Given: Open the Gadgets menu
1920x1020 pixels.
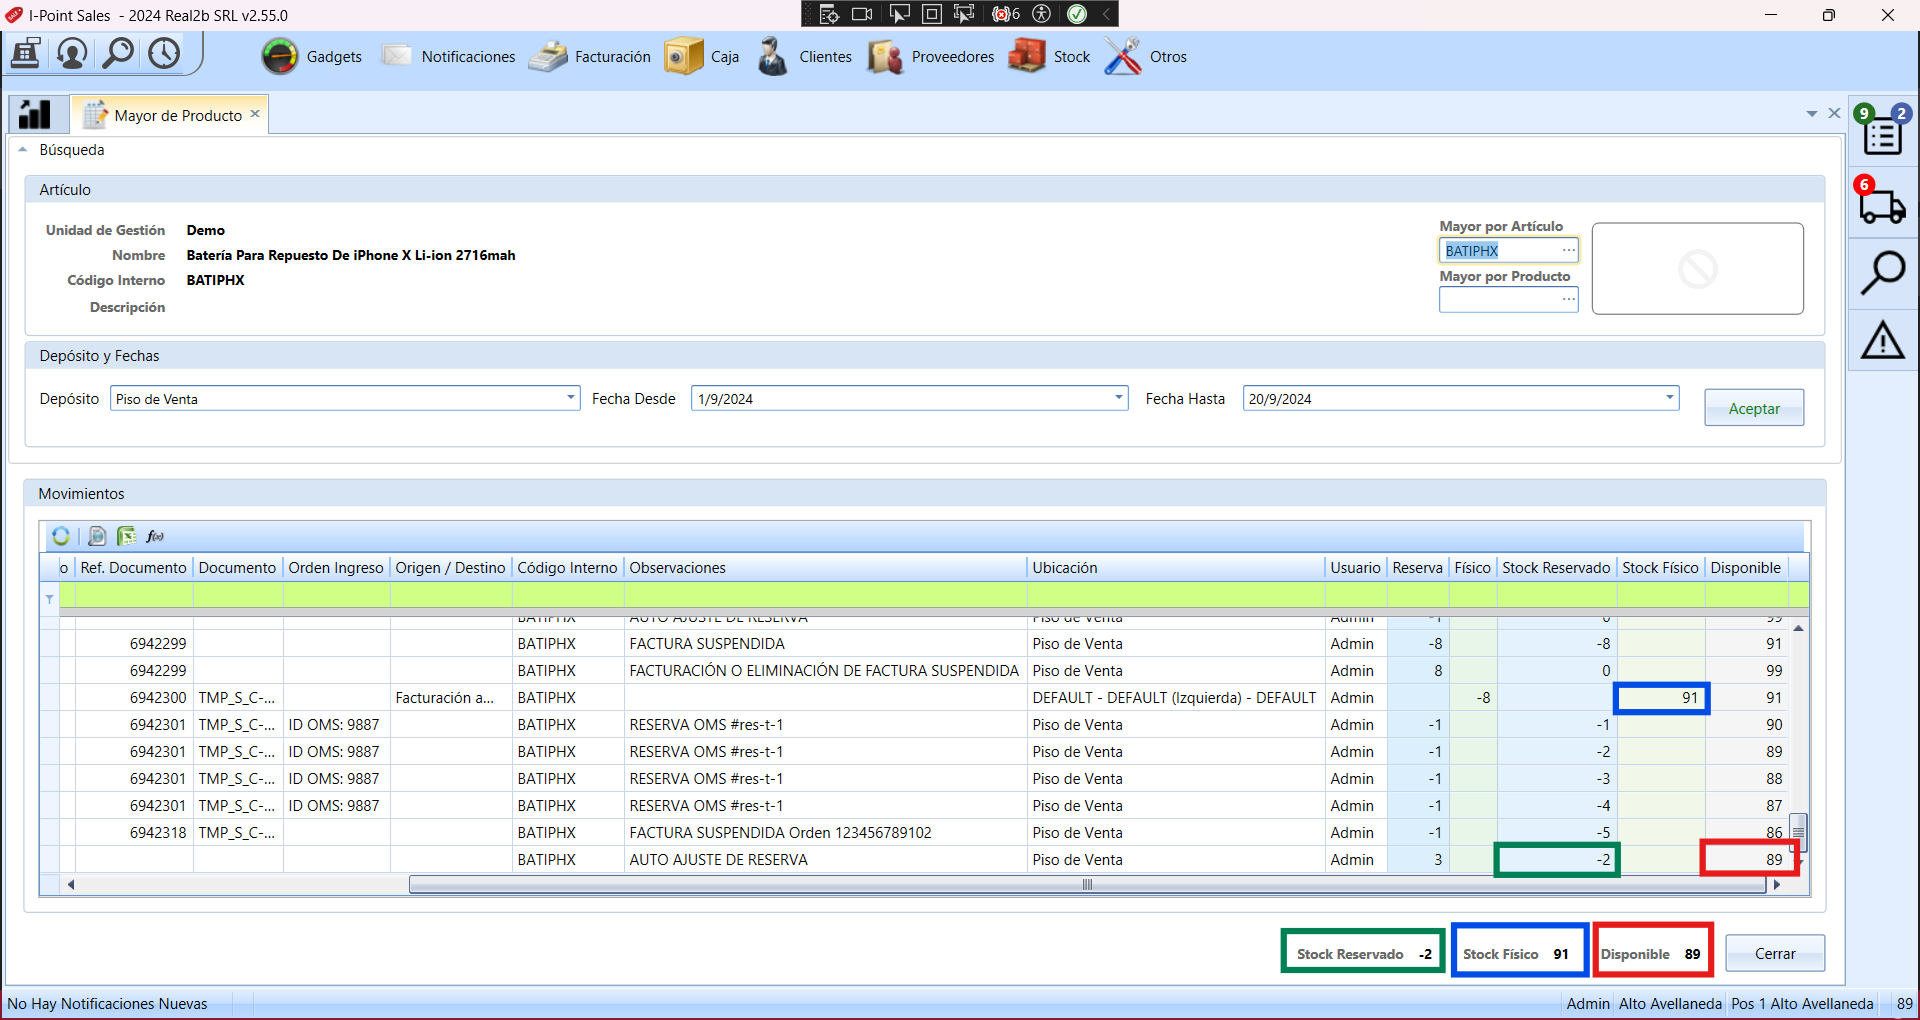Looking at the screenshot, I should (312, 57).
